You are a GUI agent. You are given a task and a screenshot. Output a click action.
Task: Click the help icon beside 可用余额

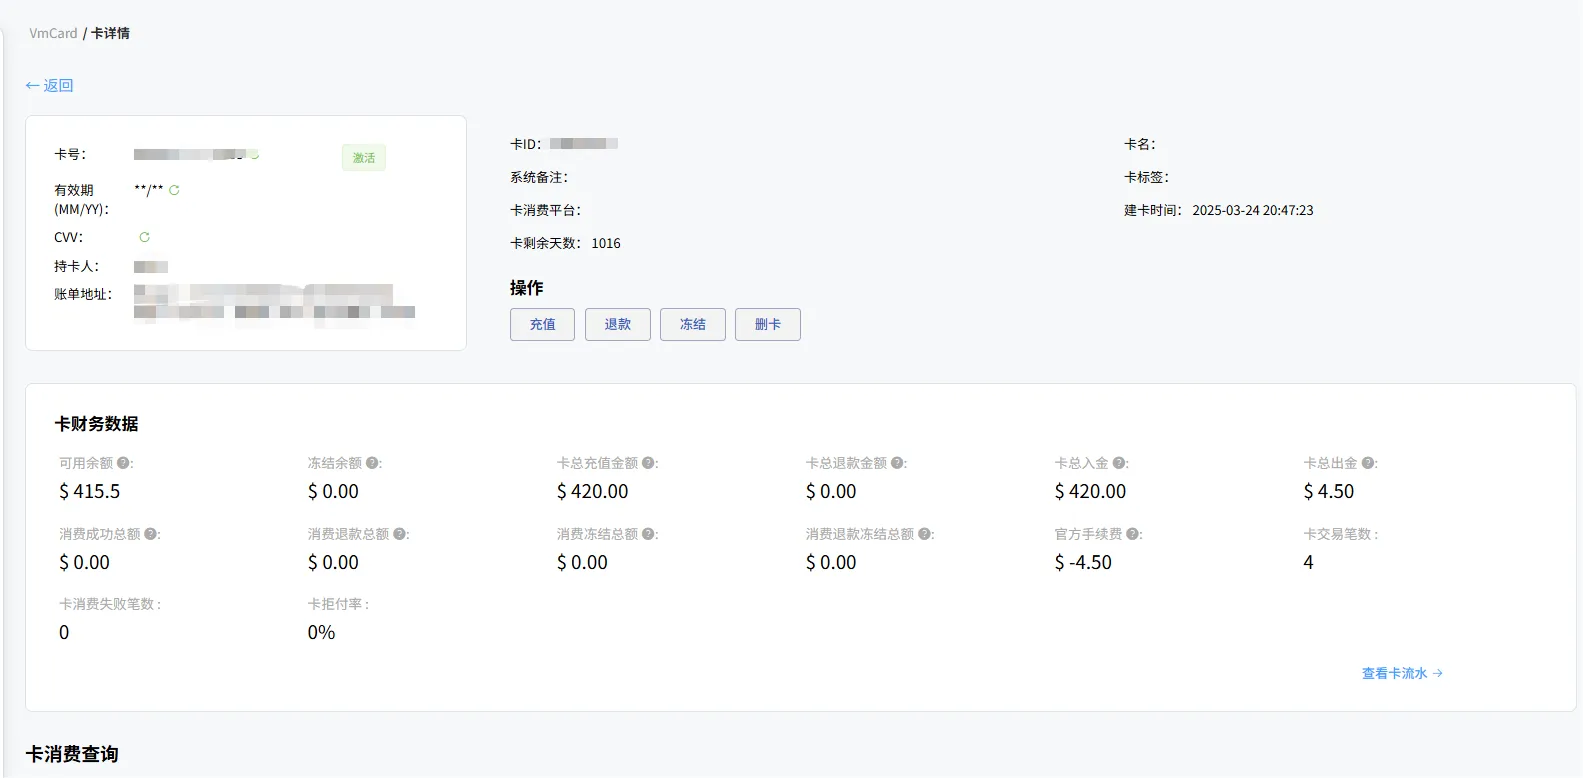[x=123, y=463]
